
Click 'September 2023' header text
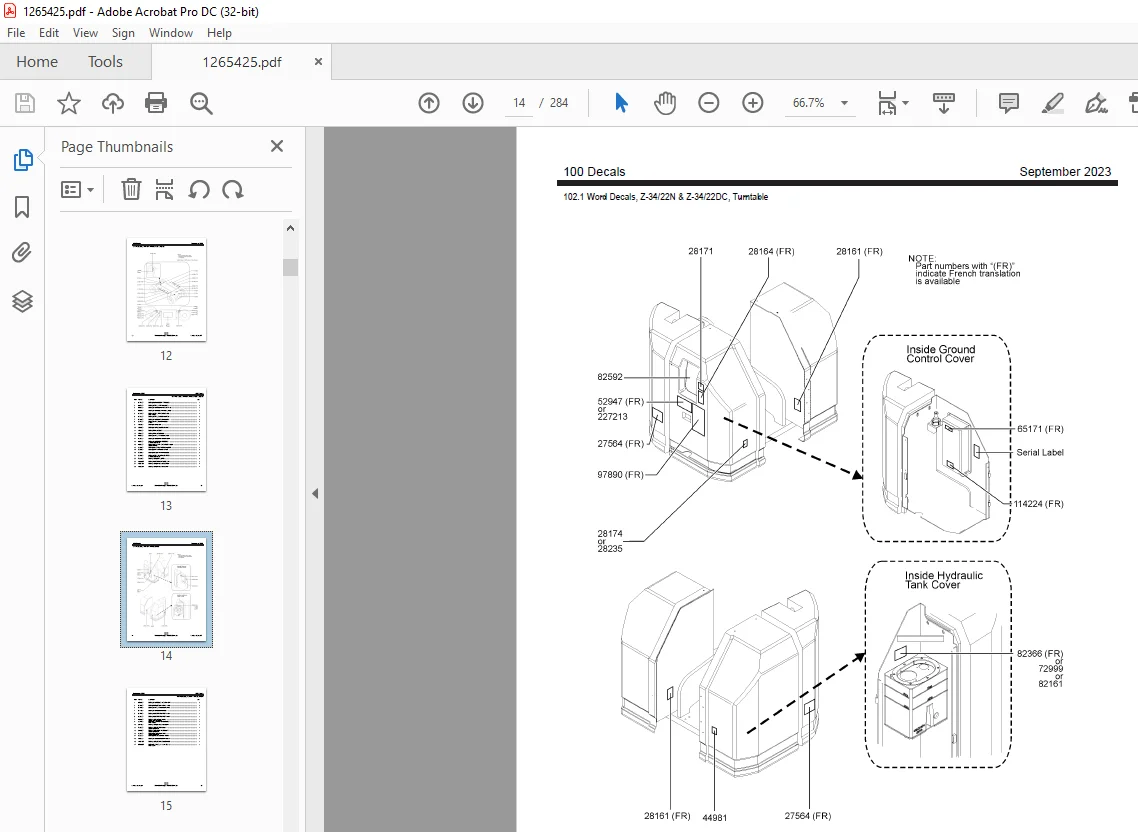1065,172
